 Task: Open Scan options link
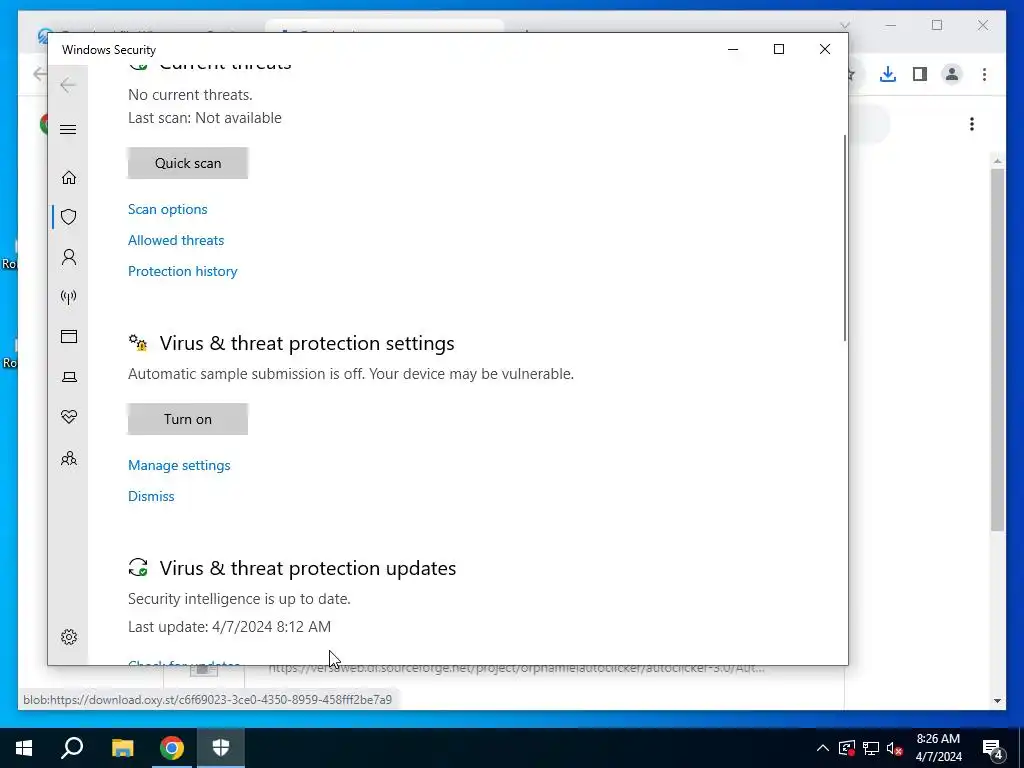click(x=167, y=209)
